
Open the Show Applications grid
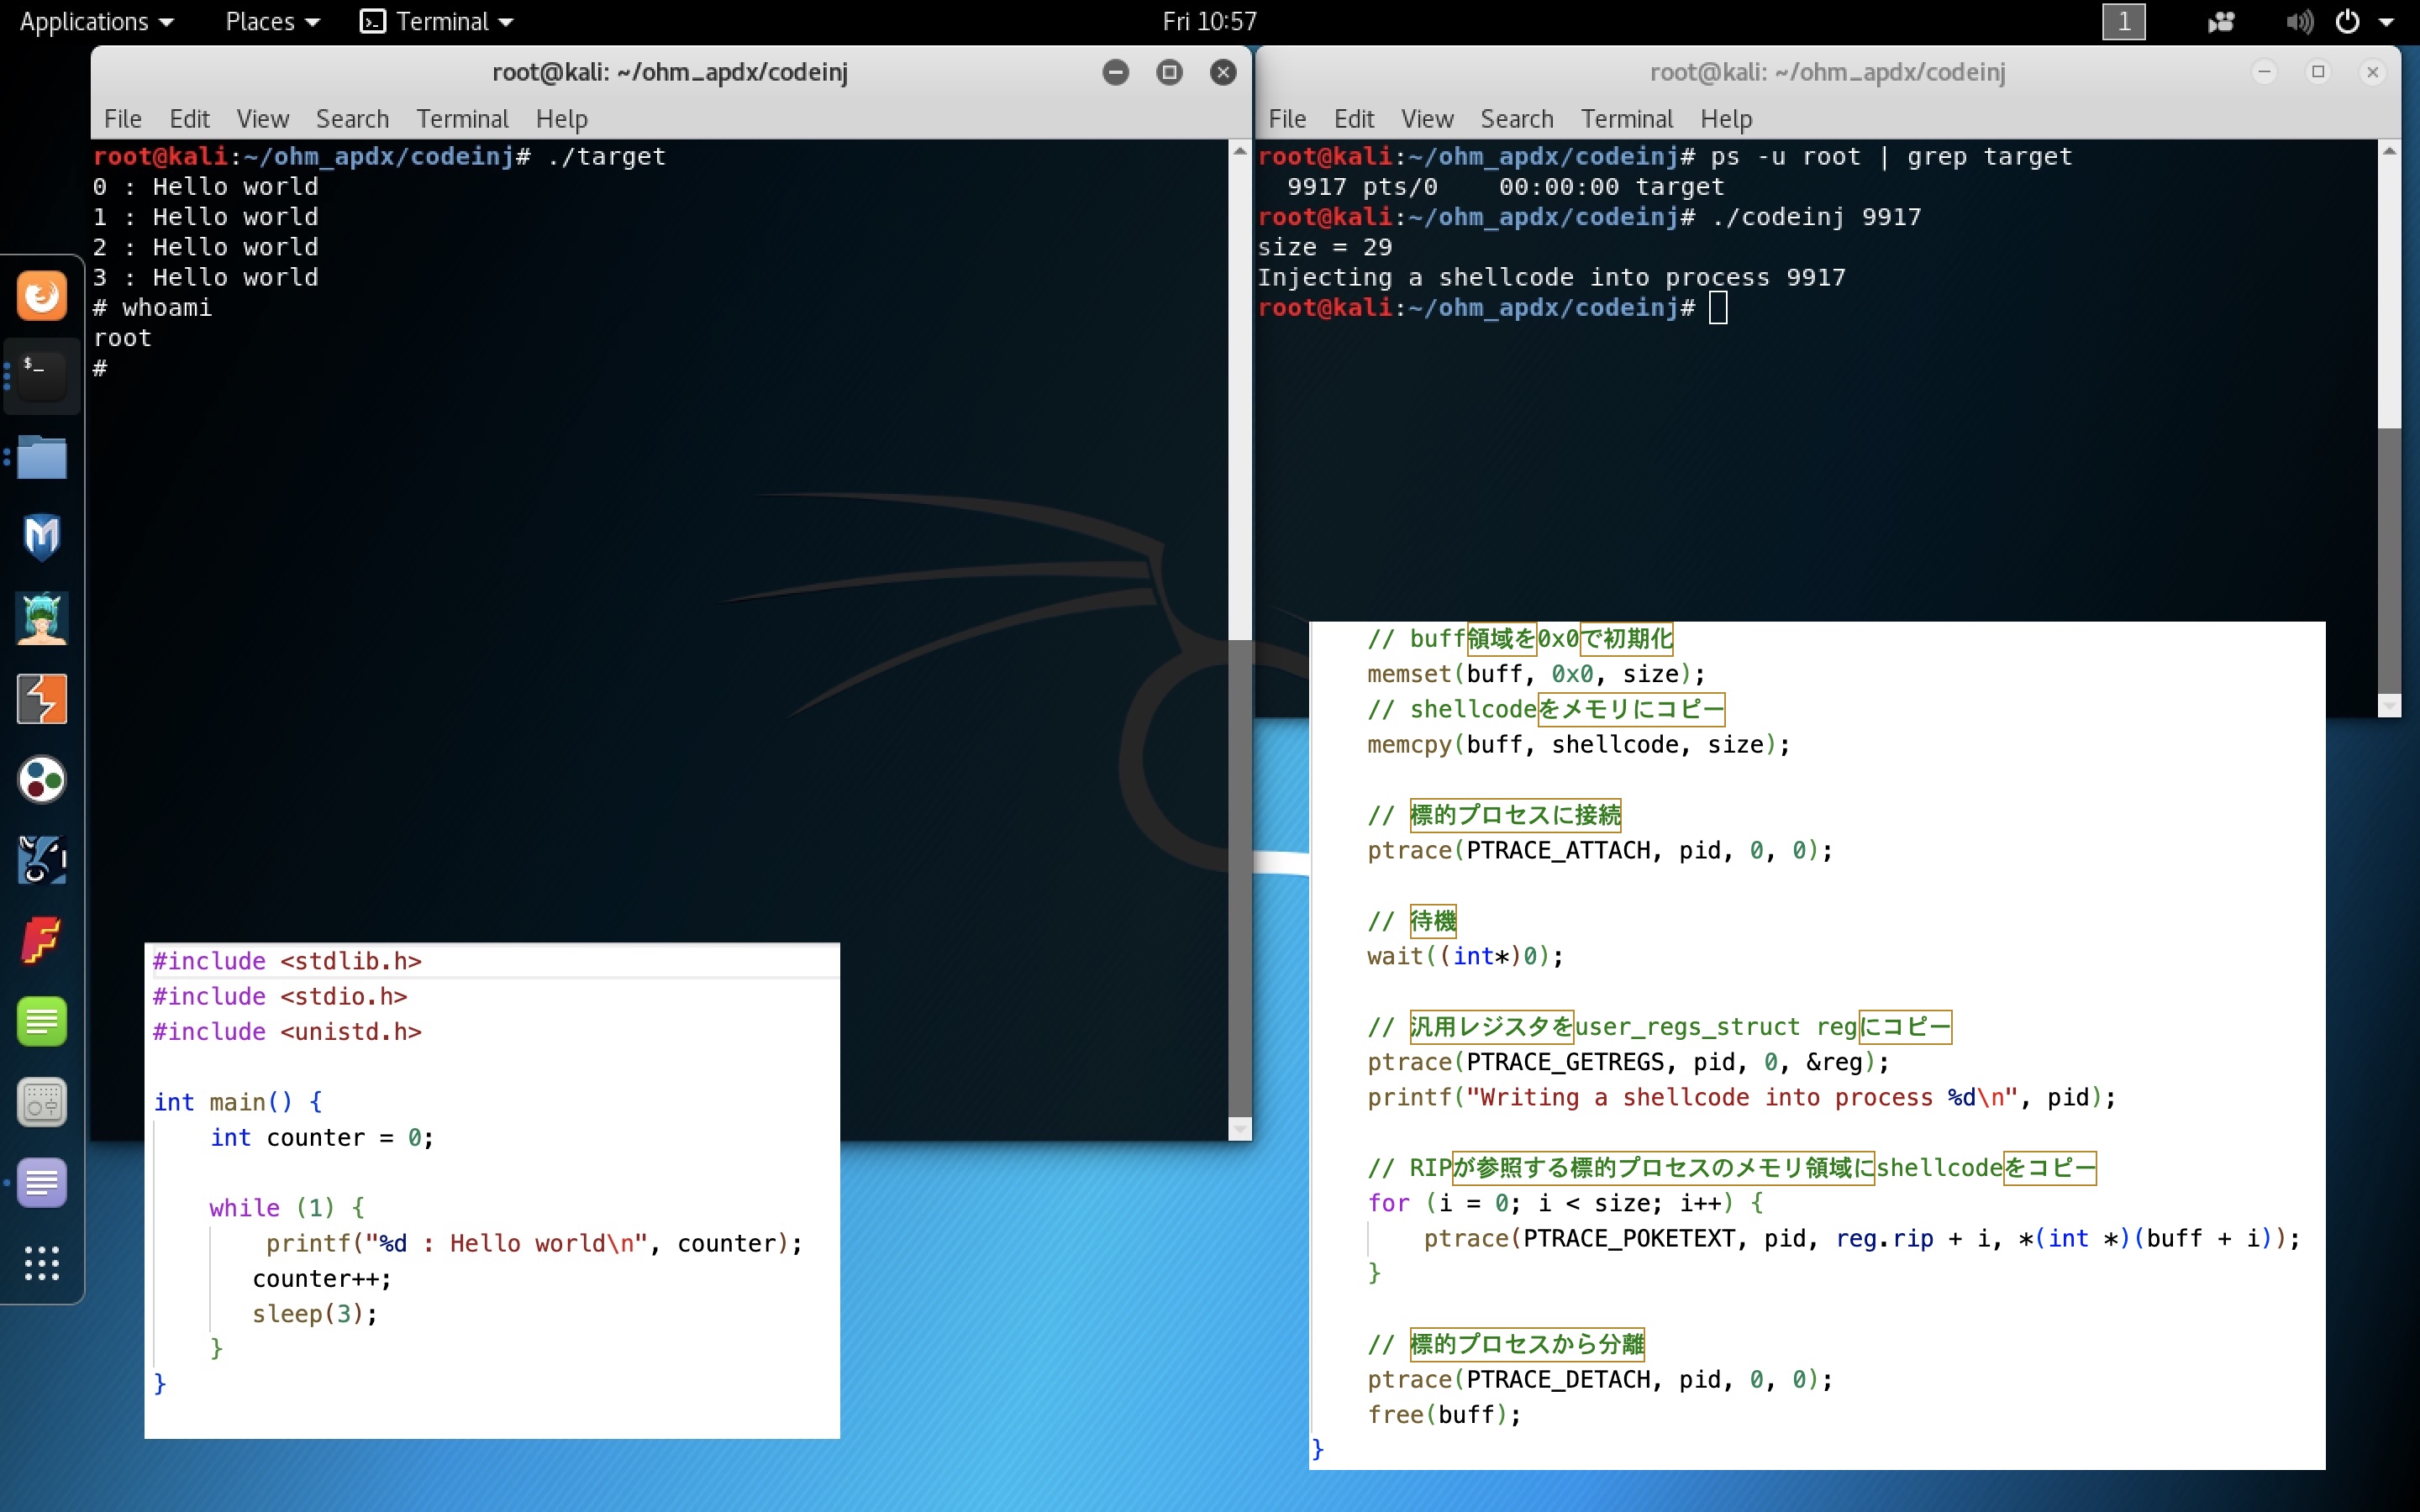click(x=41, y=1263)
